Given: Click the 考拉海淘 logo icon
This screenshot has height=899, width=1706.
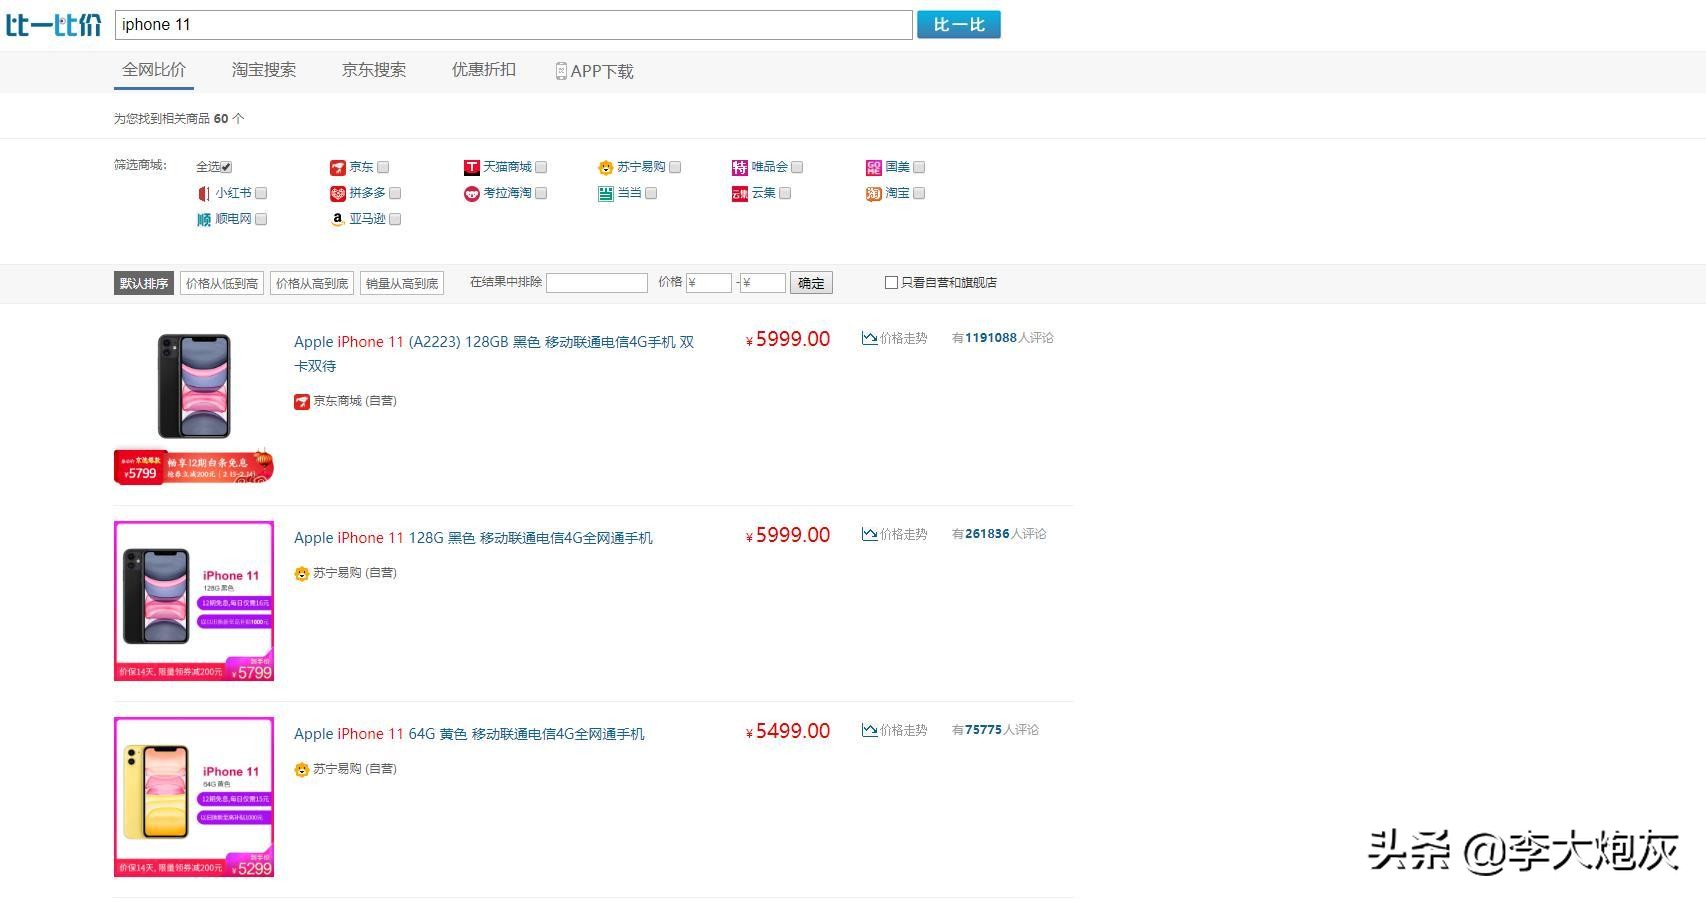Looking at the screenshot, I should point(472,194).
